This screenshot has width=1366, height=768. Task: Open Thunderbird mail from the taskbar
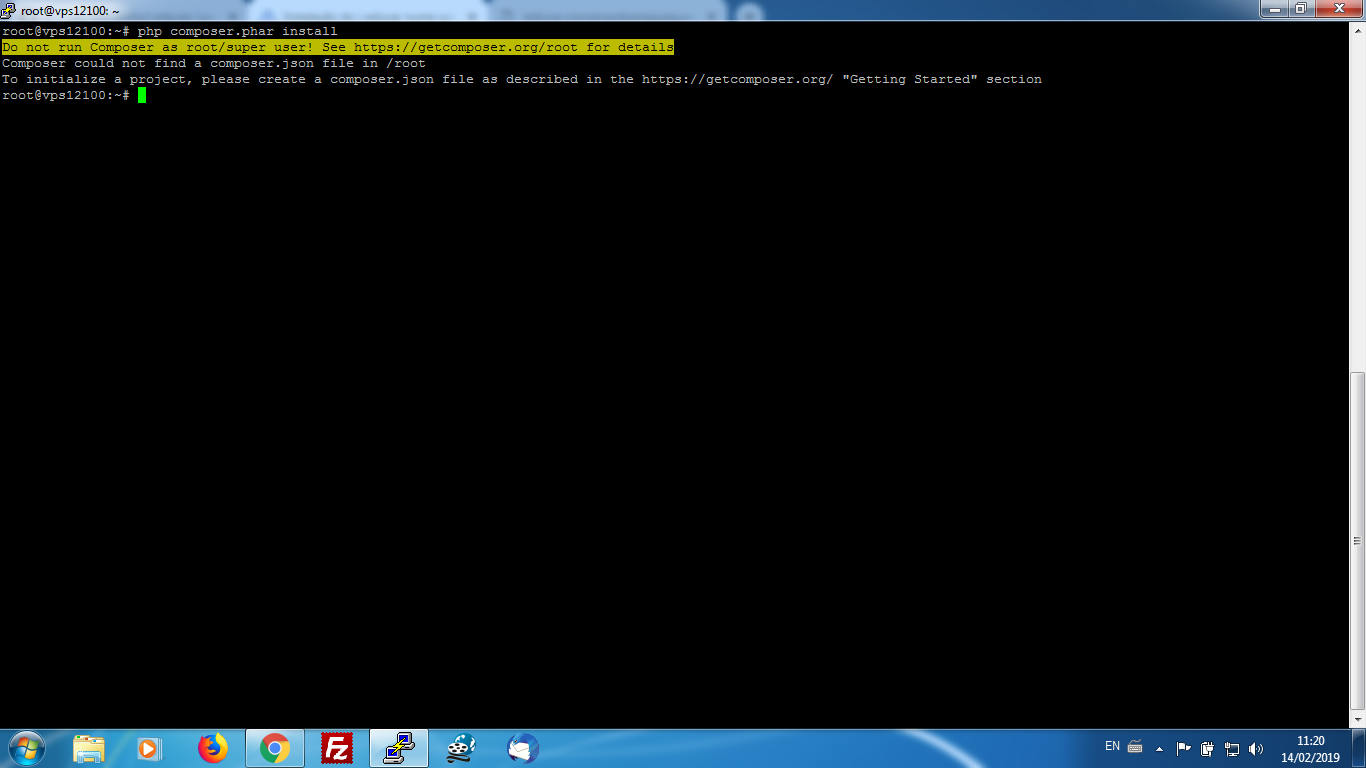pyautogui.click(x=523, y=748)
